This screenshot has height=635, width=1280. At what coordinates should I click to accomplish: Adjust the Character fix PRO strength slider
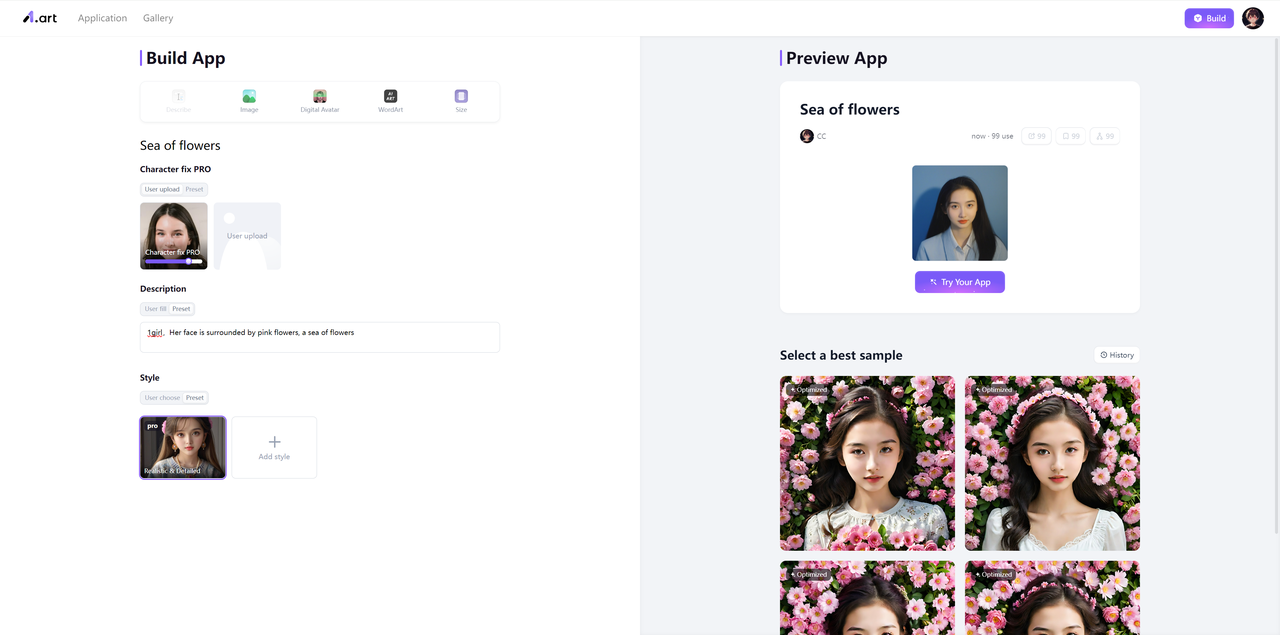(x=188, y=262)
